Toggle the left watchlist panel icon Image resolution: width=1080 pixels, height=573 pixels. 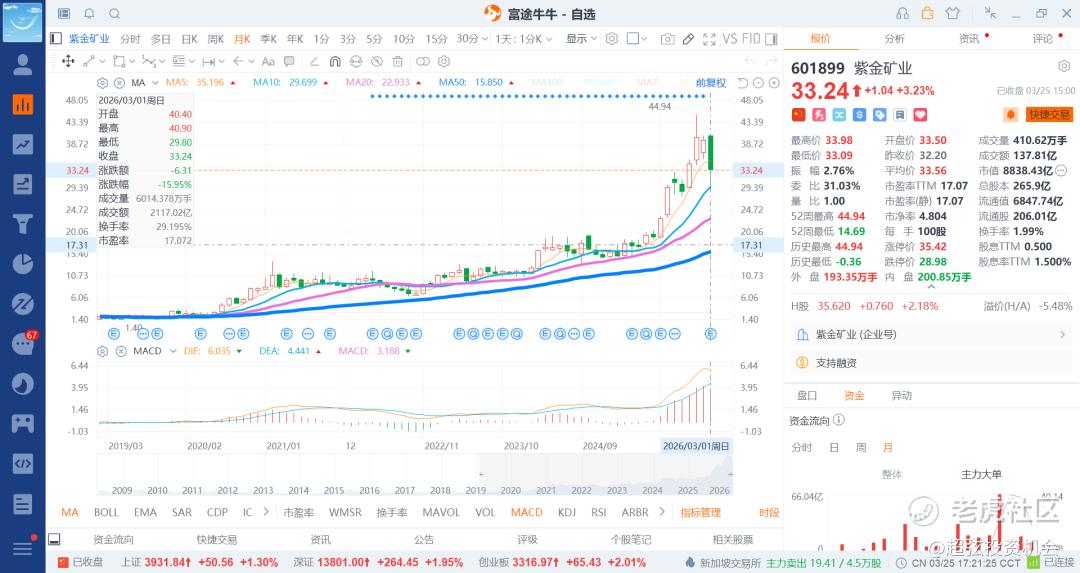point(56,39)
